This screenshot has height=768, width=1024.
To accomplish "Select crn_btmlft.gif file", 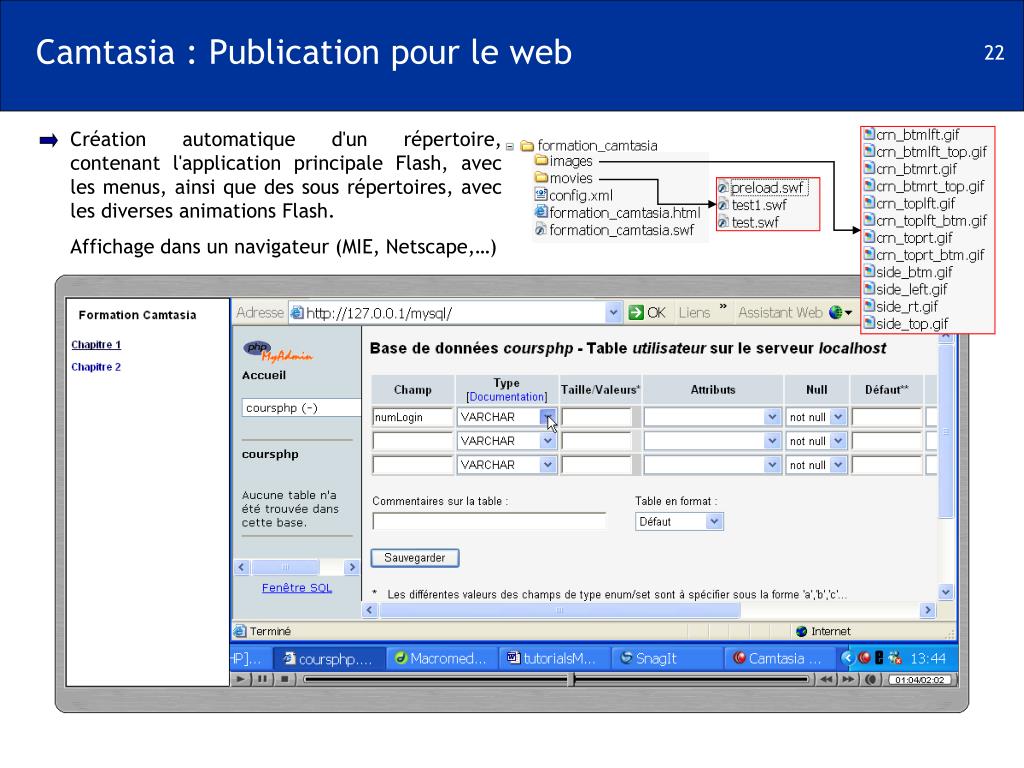I will 912,135.
